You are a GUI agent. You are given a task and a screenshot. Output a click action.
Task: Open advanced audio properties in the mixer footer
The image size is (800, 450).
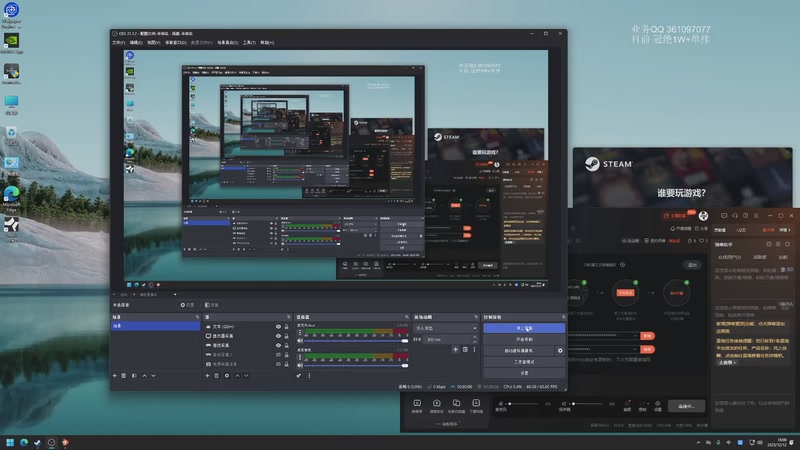tap(299, 376)
